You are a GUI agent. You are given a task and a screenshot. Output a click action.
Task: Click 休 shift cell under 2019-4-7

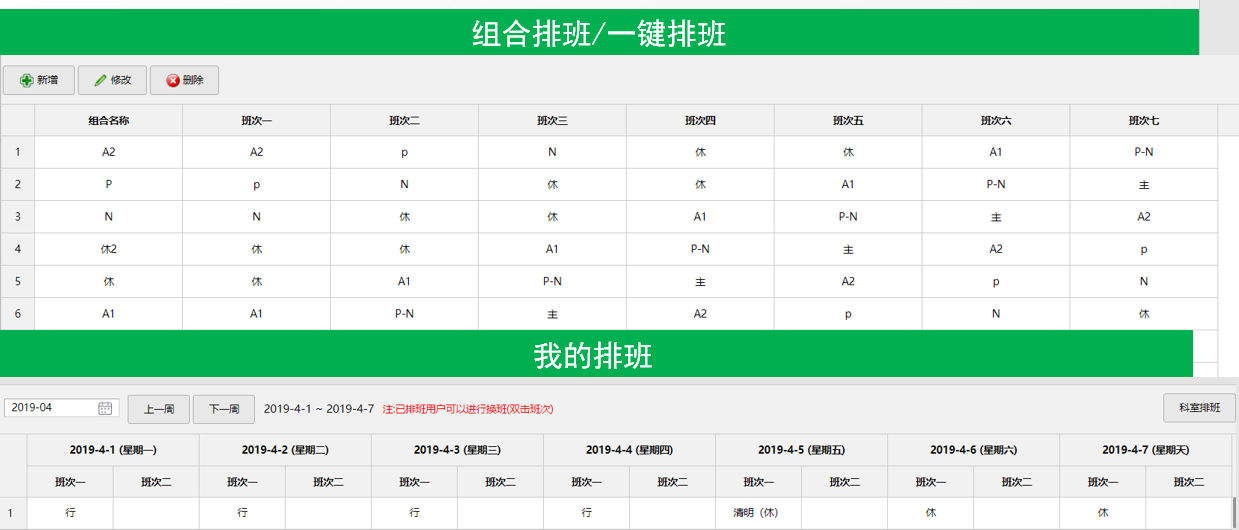tap(1103, 512)
